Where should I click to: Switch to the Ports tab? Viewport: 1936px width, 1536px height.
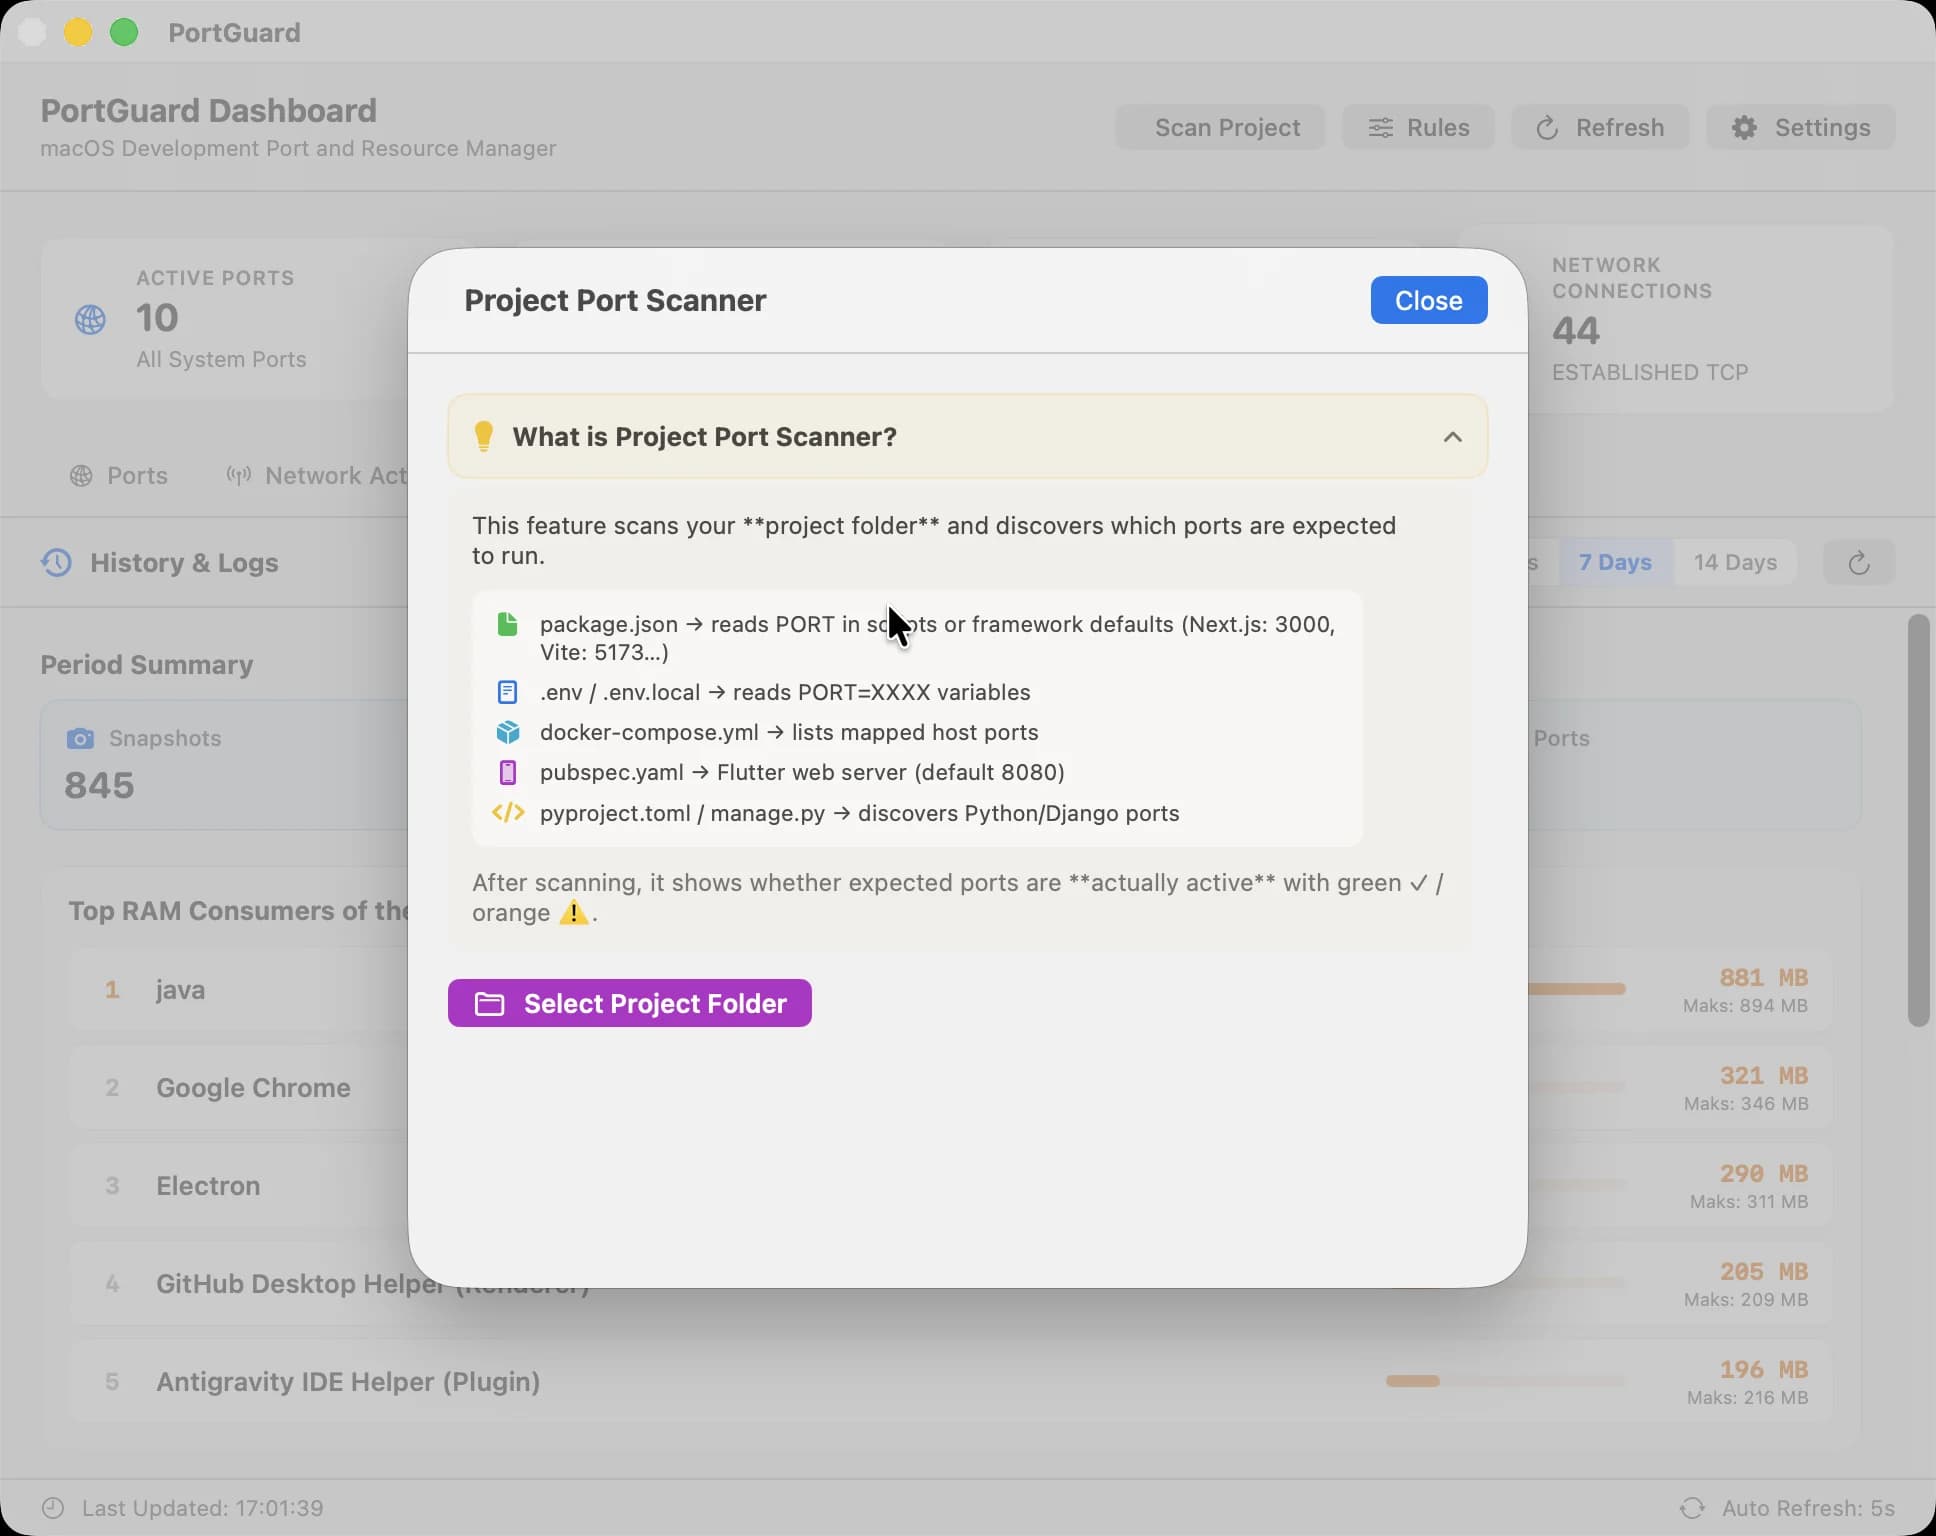point(119,476)
